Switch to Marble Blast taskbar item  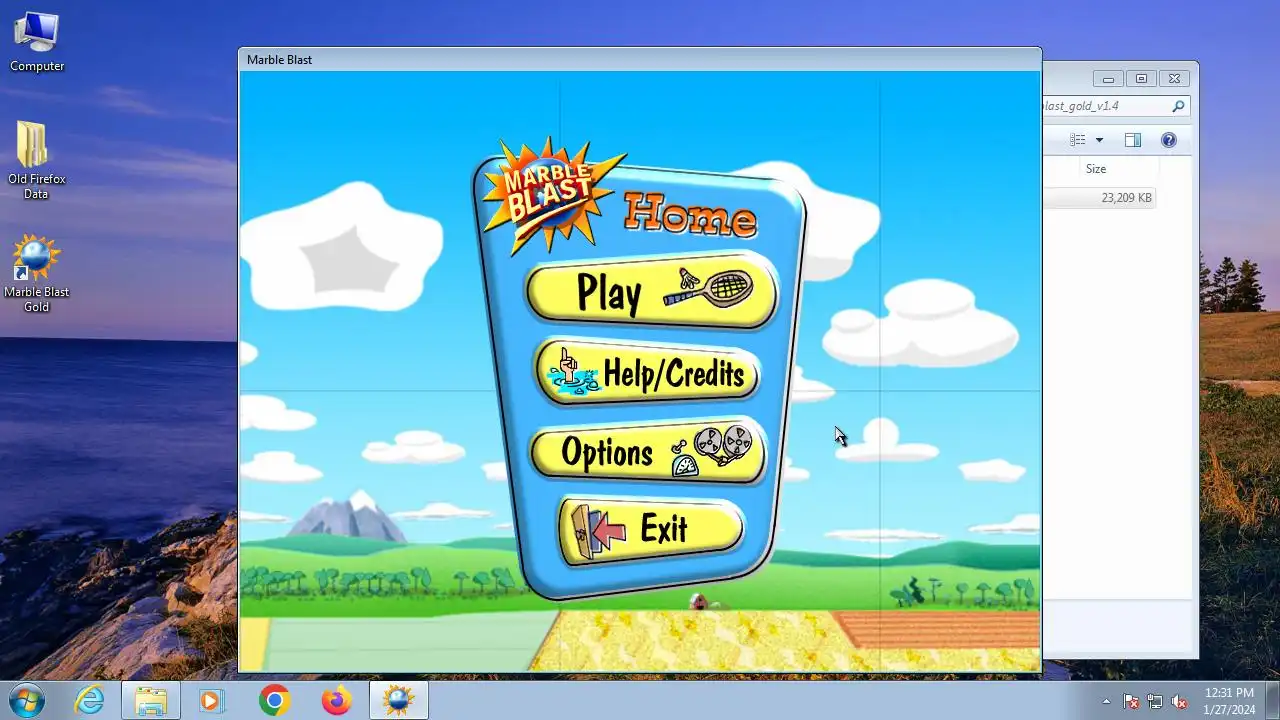click(x=399, y=700)
